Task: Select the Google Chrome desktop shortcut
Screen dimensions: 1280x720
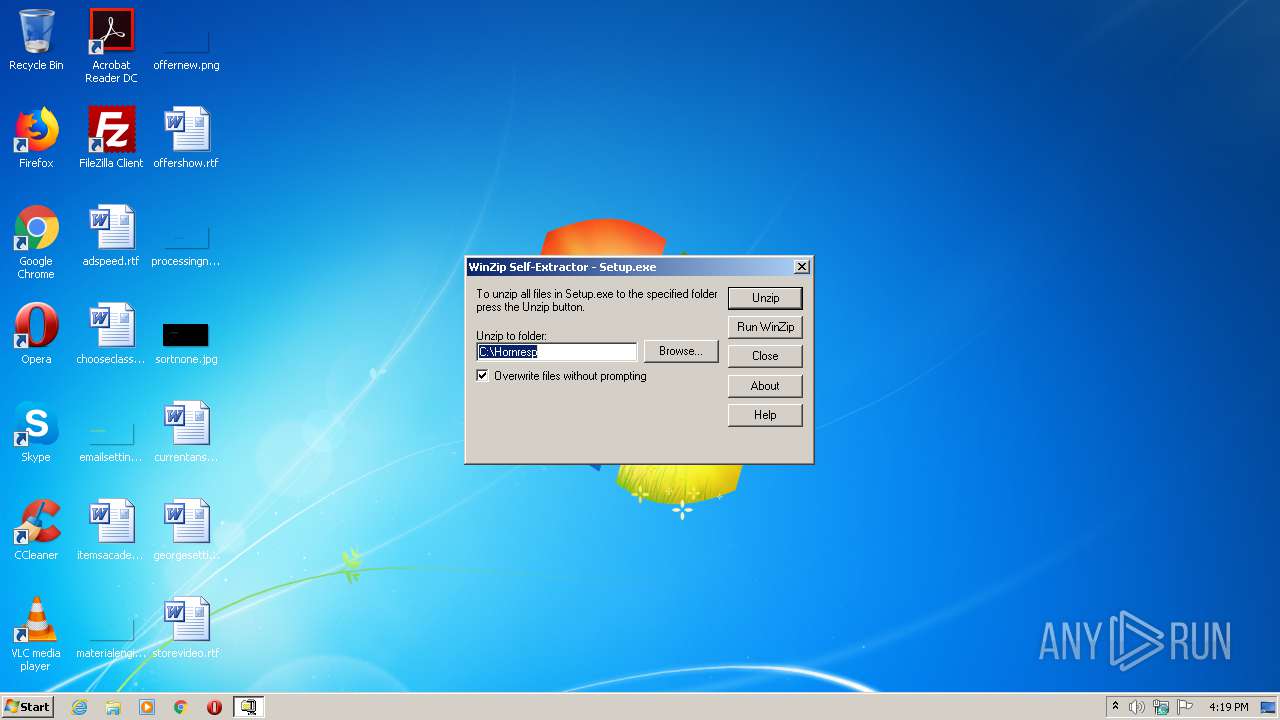Action: click(36, 242)
